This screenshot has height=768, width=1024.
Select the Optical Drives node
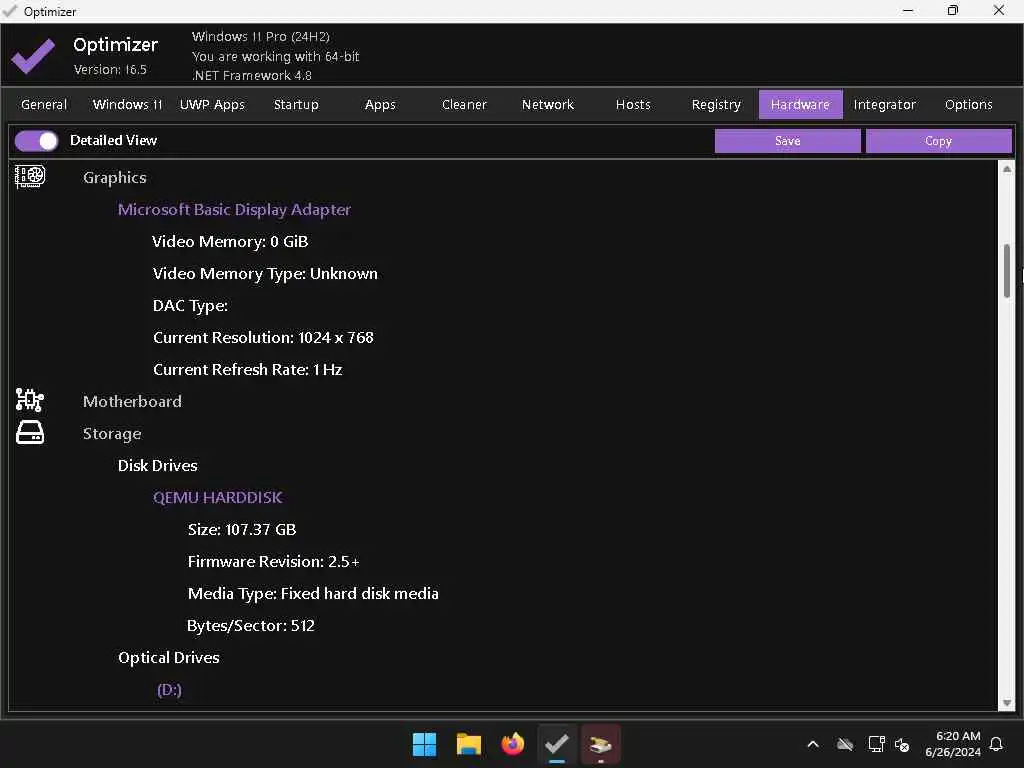click(x=168, y=658)
